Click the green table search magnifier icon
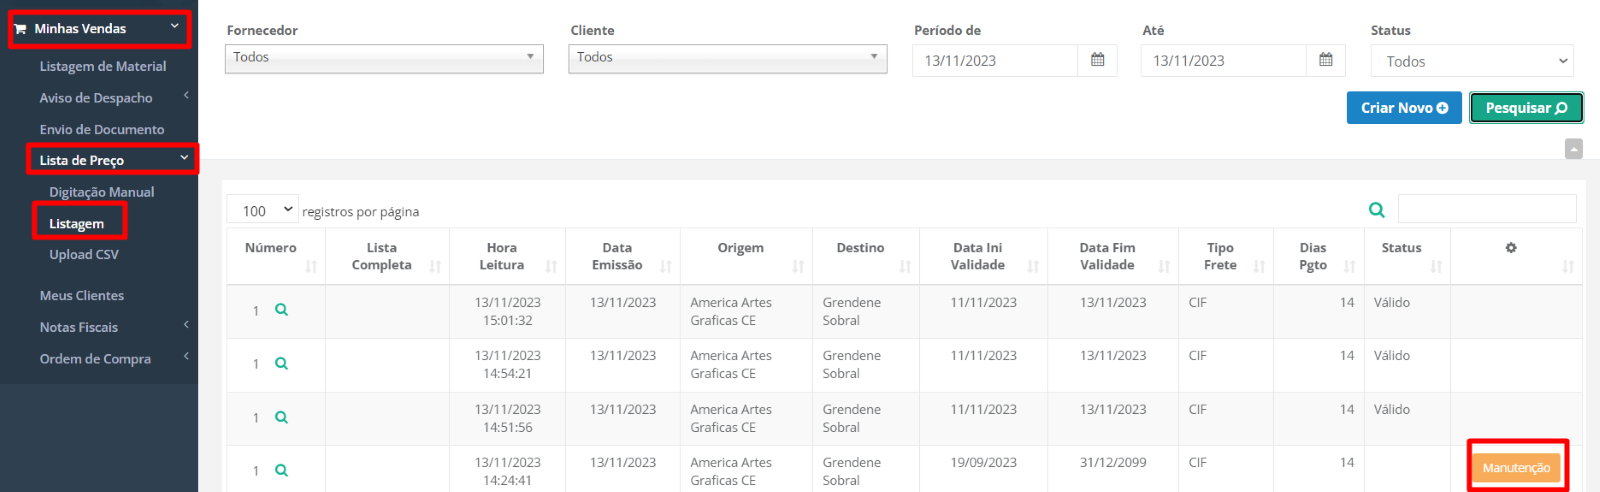This screenshot has width=1600, height=492. (x=1377, y=210)
